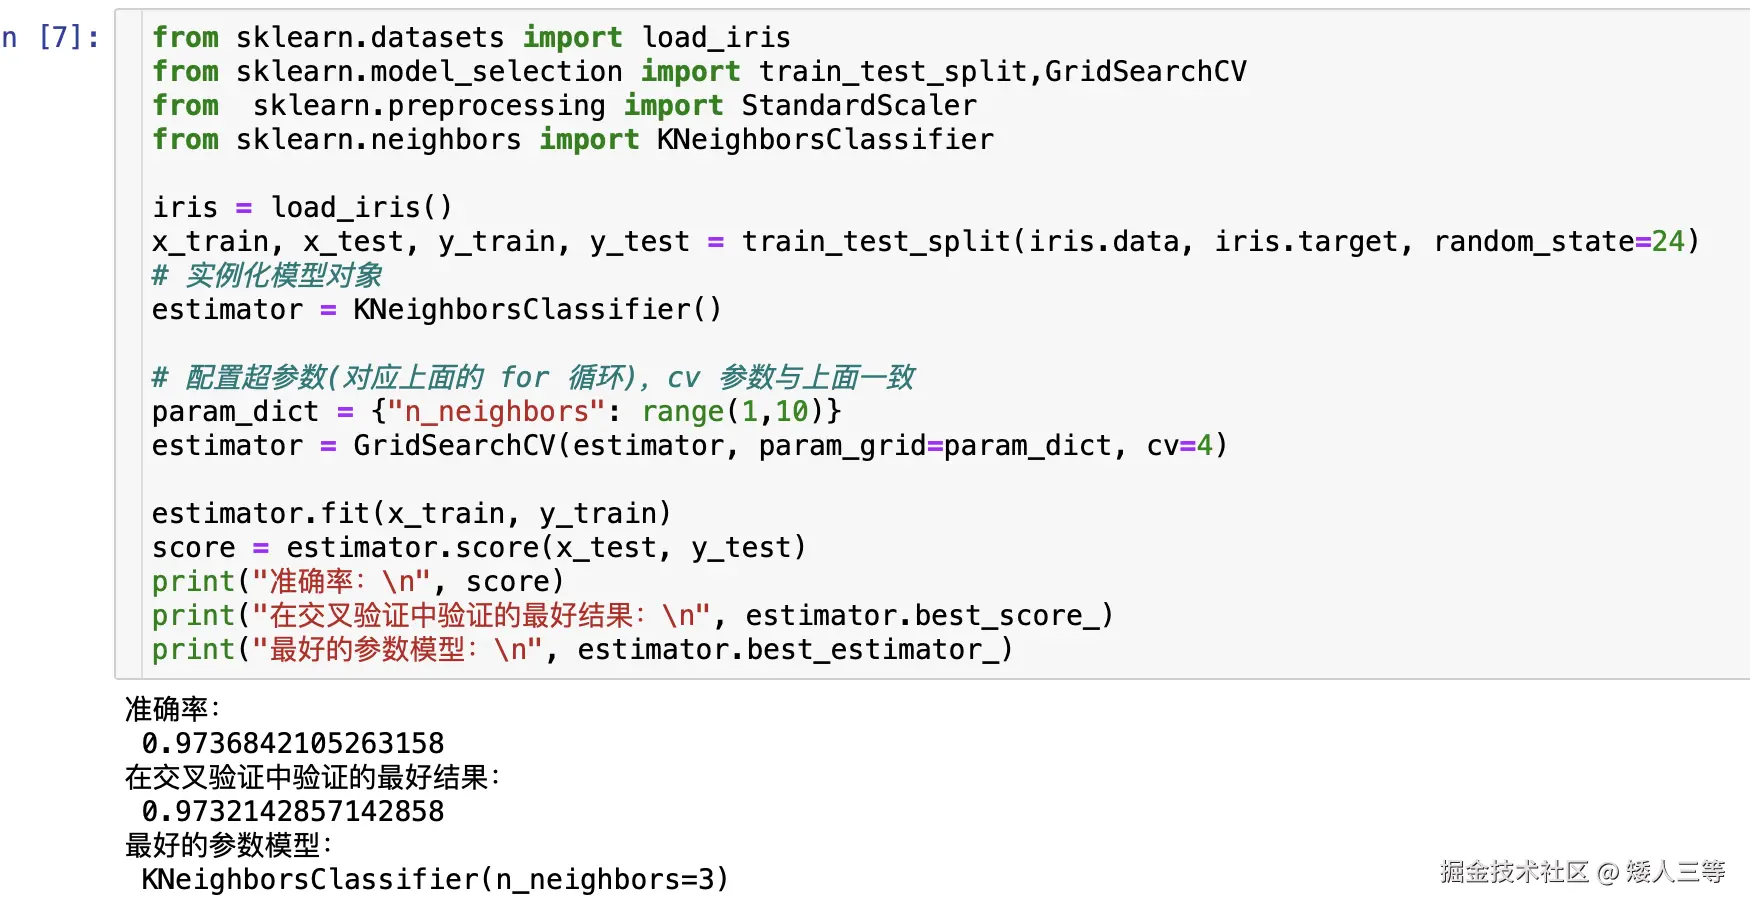Click the output KNeighborsClassifier(n_neighbors=3)

click(x=435, y=880)
